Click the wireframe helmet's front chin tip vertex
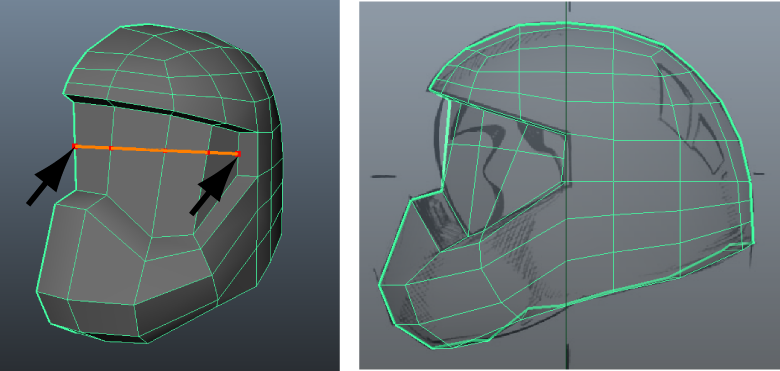Screen dimensions: 780x371 coord(380,285)
